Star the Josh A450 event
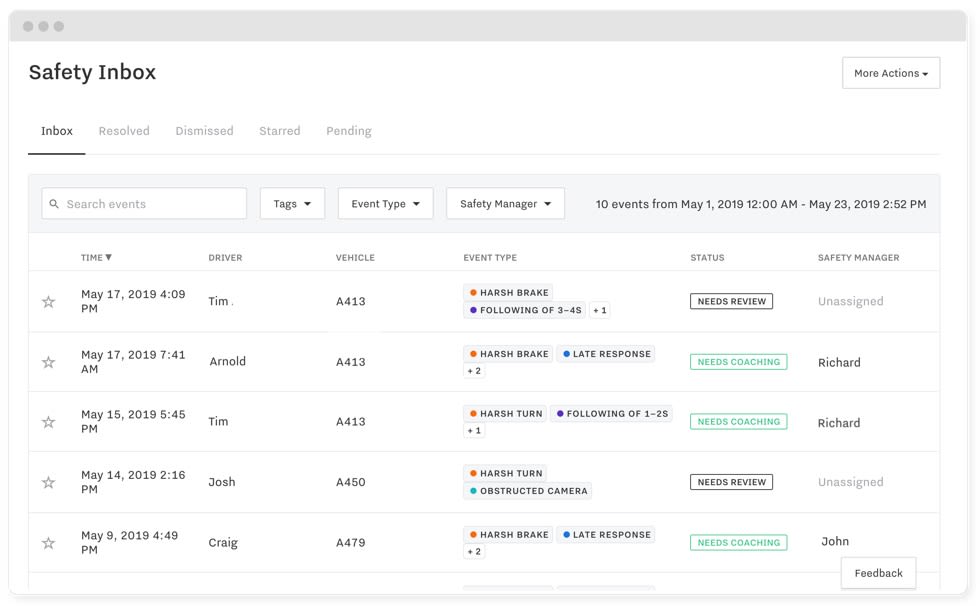Image resolution: width=980 pixels, height=606 pixels. 49,482
